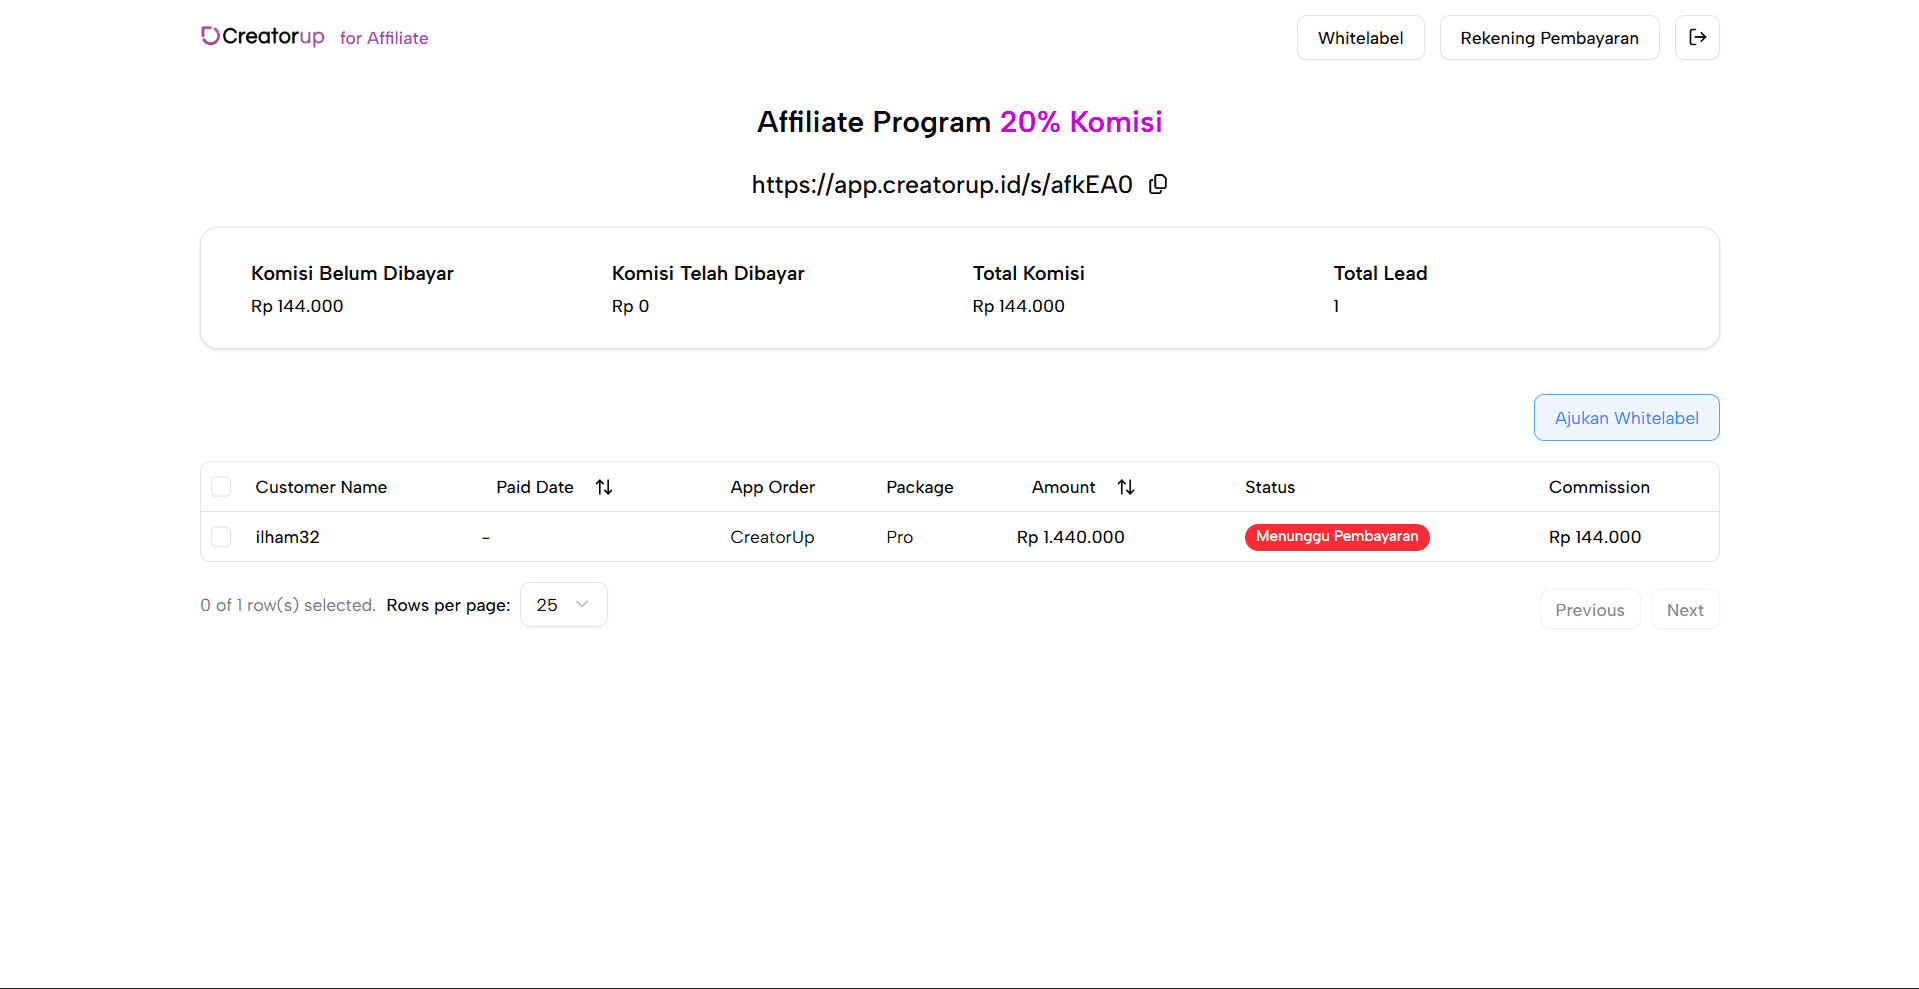Click the Amount column header
Image resolution: width=1919 pixels, height=989 pixels.
click(1064, 487)
